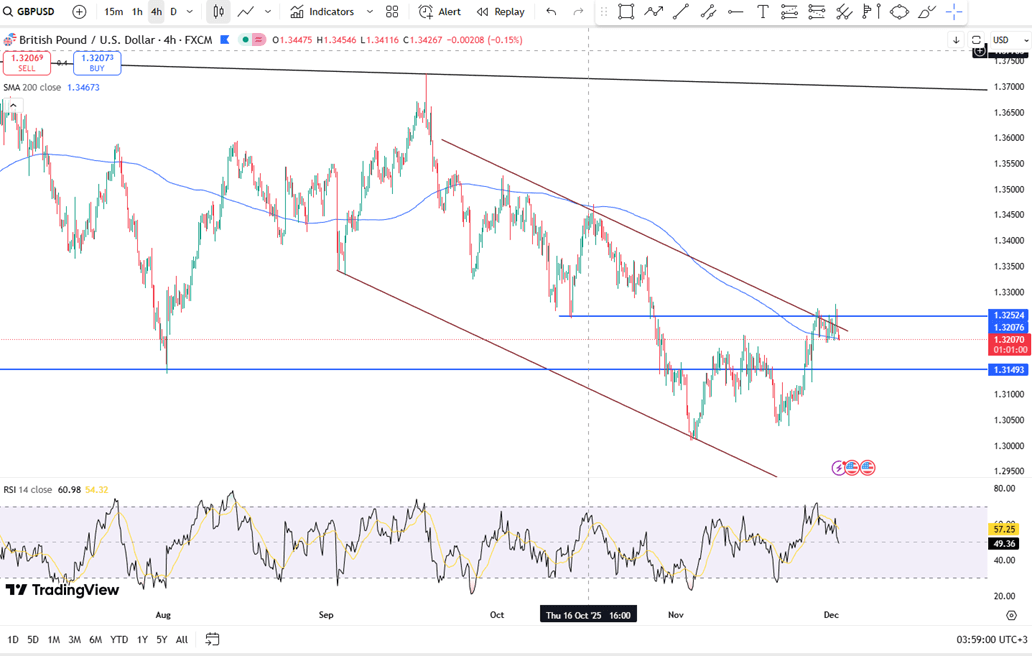Click the crosshair cursor tool
This screenshot has width=1032, height=656.
click(x=954, y=12)
